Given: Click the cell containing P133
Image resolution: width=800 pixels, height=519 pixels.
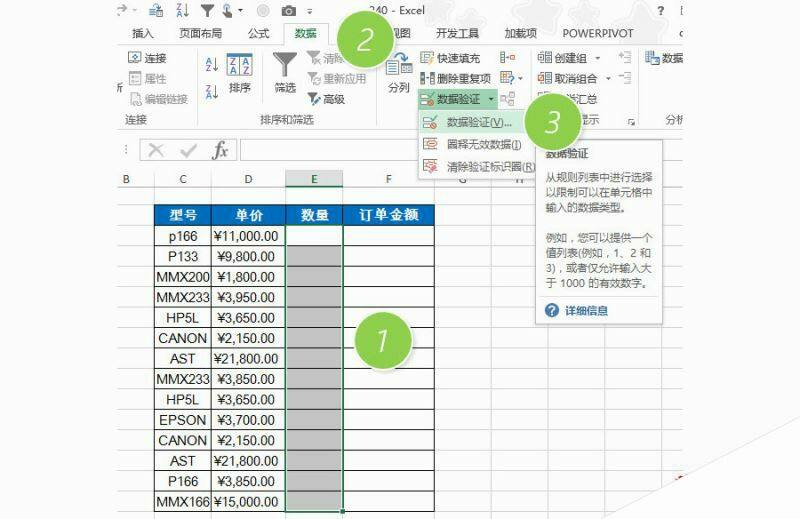Looking at the screenshot, I should [x=183, y=256].
